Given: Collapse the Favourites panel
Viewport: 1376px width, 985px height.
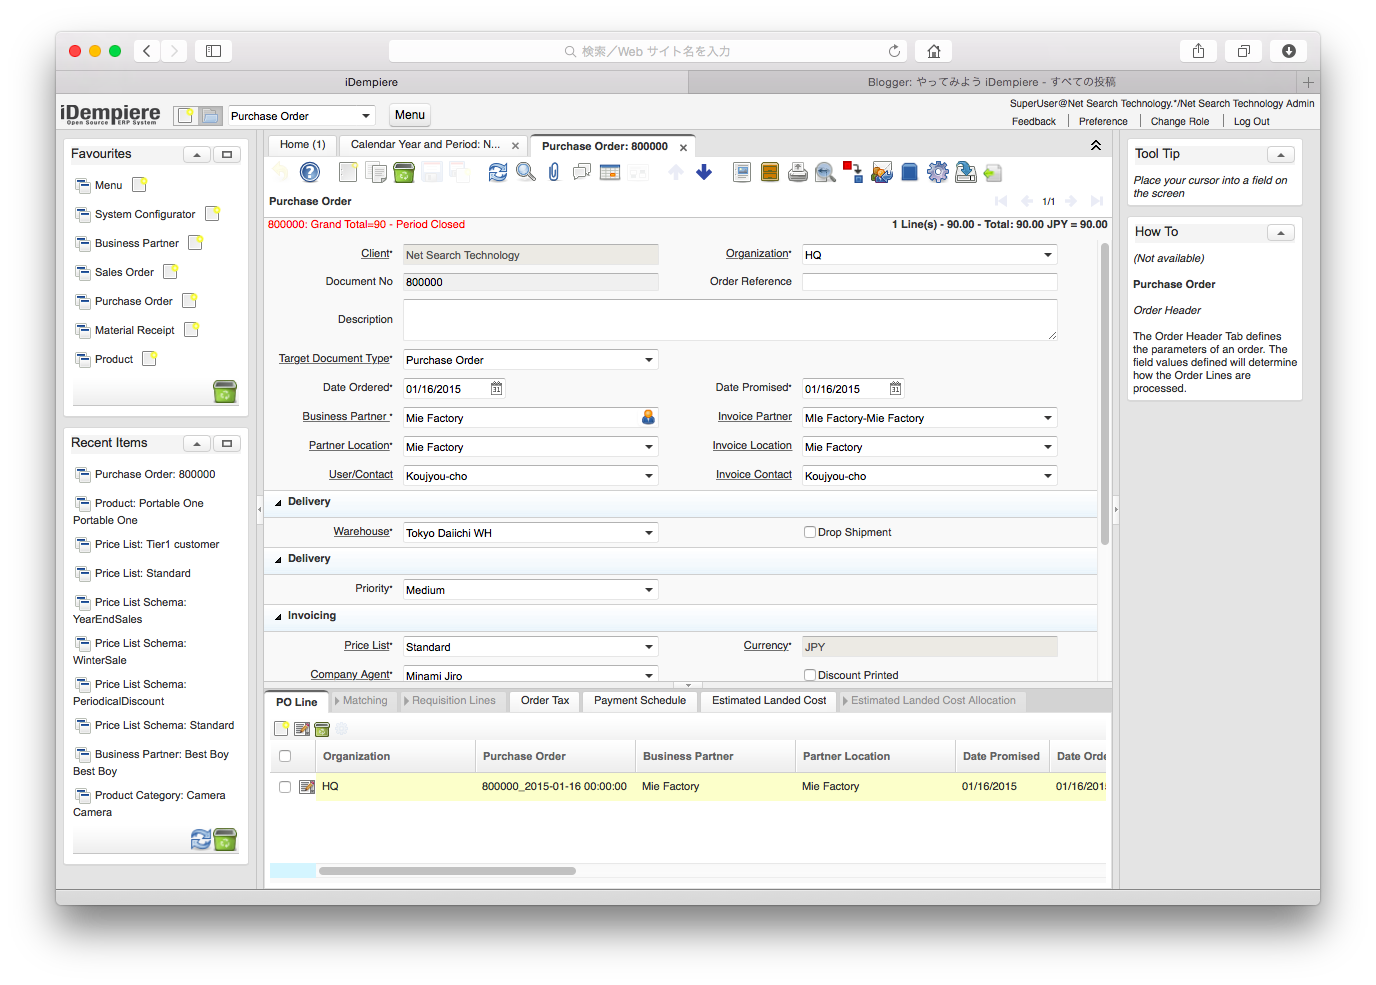Looking at the screenshot, I should click(197, 155).
